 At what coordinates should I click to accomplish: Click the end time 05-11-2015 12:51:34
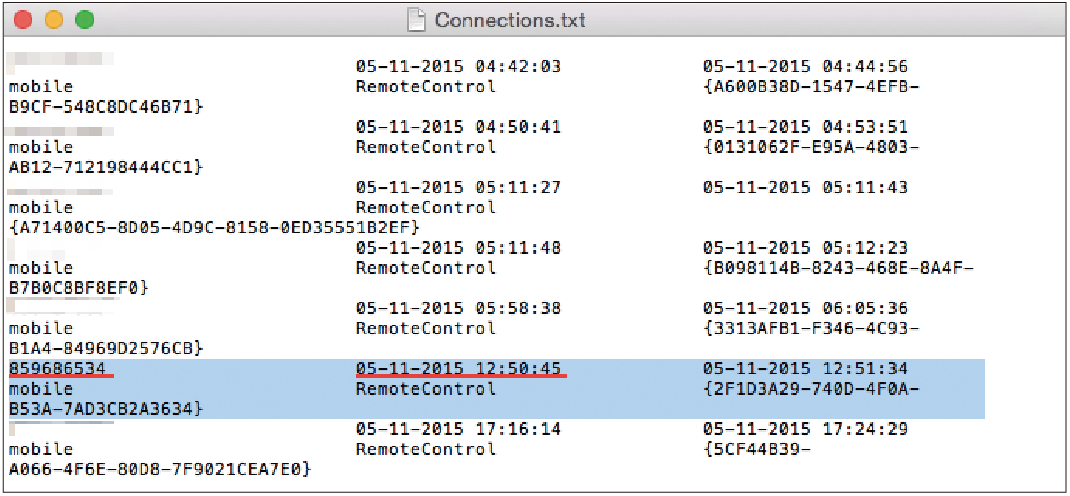click(805, 369)
